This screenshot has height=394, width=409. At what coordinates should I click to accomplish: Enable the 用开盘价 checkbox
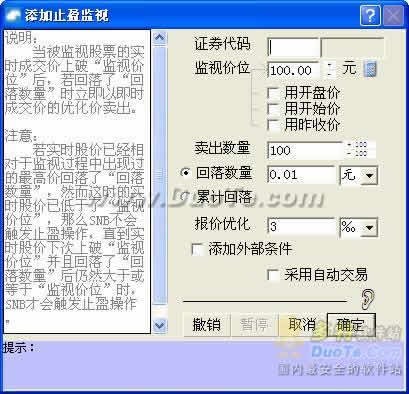[x=273, y=93]
